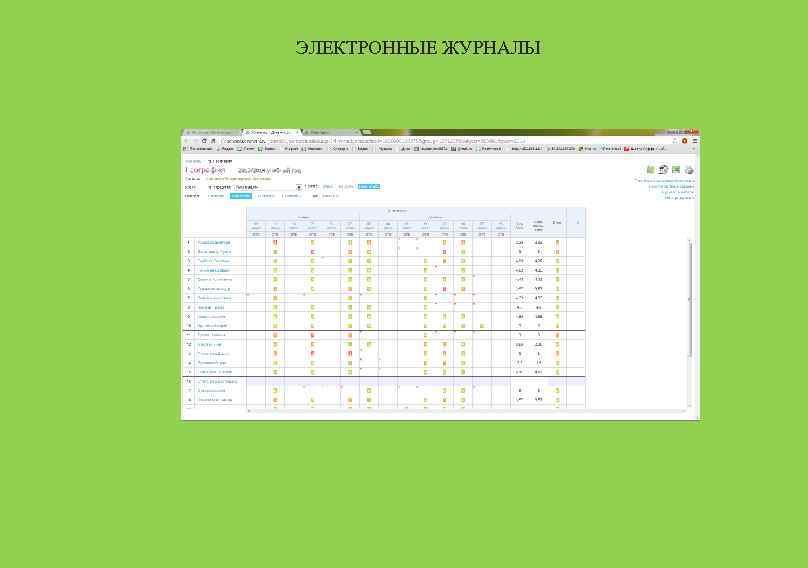Open student name in highlighted row 16
The width and height of the screenshot is (808, 568).
[x=218, y=381]
